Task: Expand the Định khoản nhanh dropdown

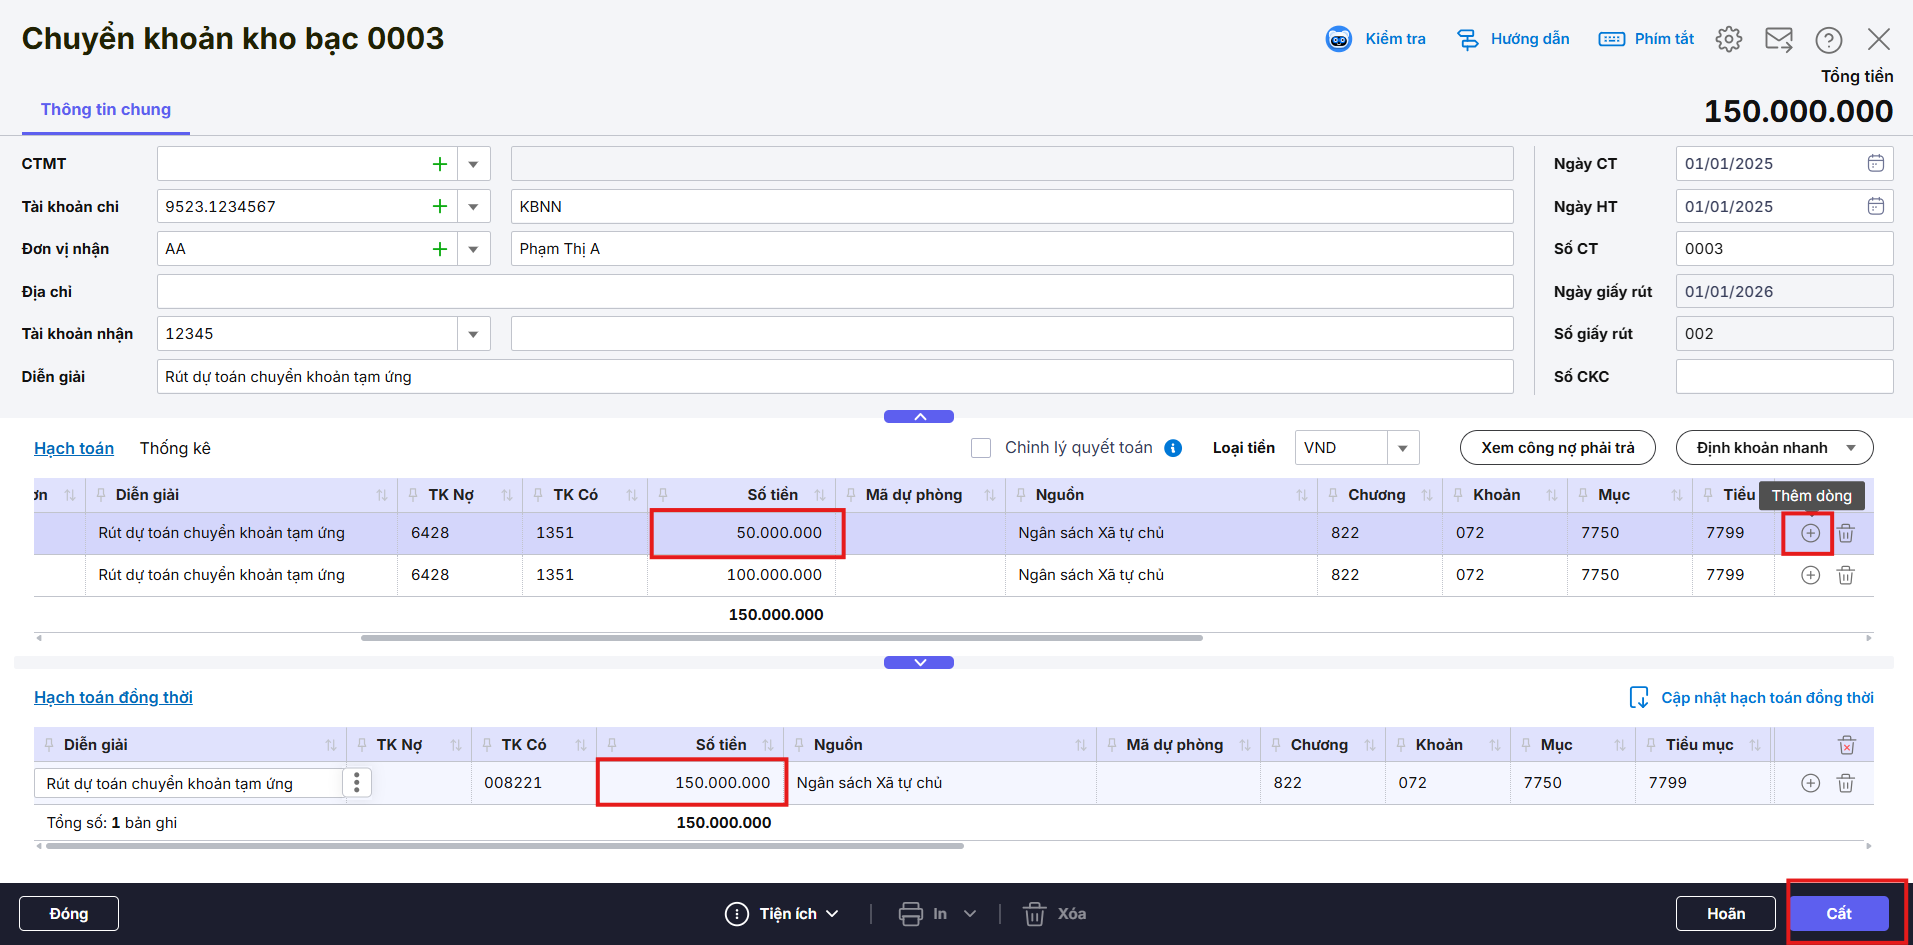Action: pos(1850,448)
